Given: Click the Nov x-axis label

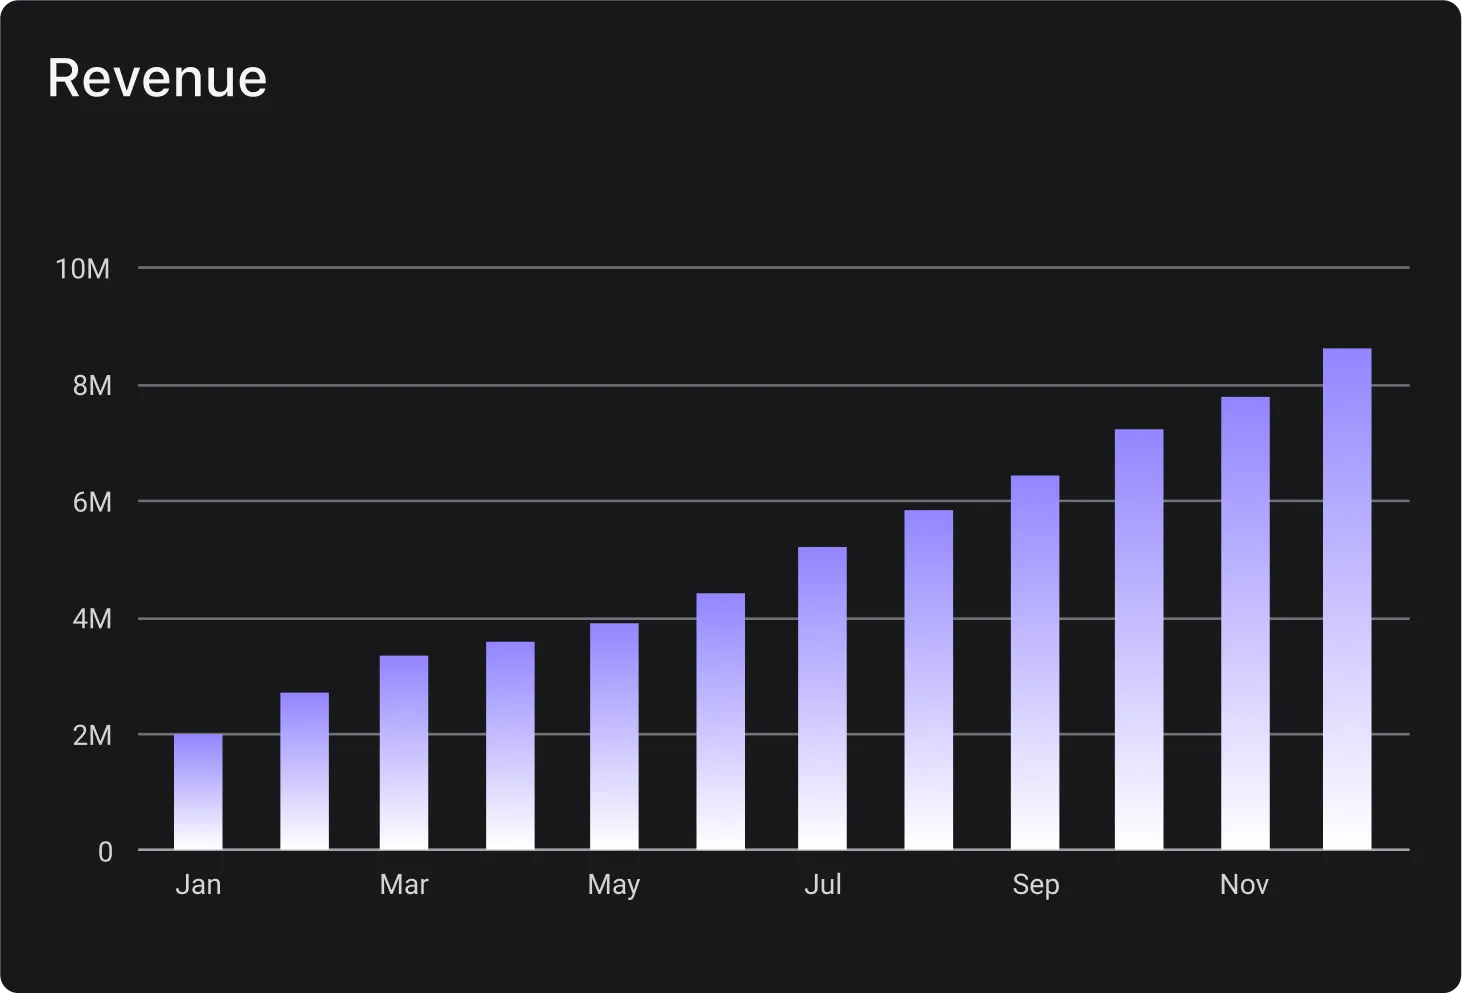Looking at the screenshot, I should point(1244,885).
